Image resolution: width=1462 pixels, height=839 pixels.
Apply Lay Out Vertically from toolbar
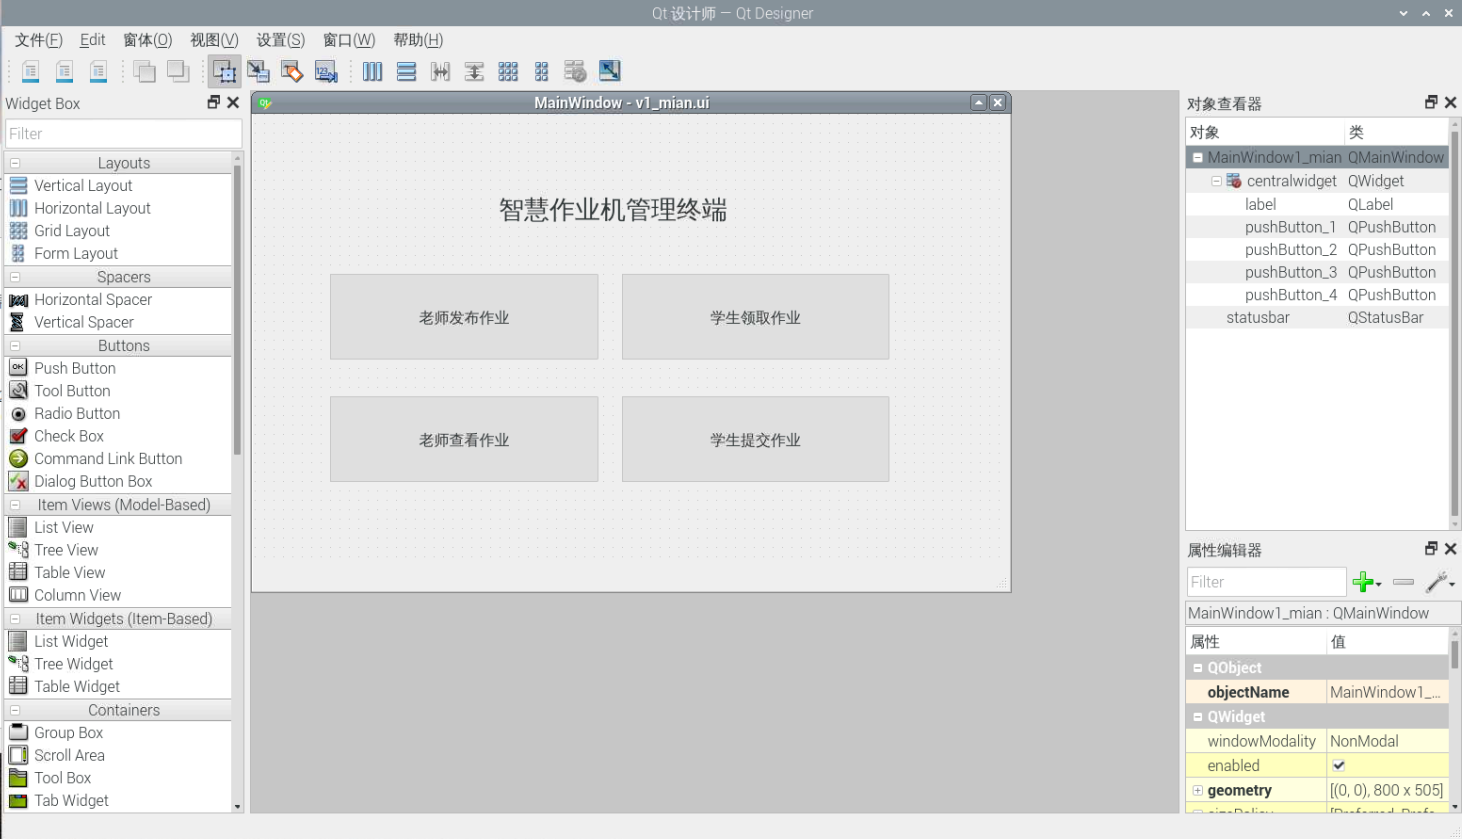coord(406,71)
